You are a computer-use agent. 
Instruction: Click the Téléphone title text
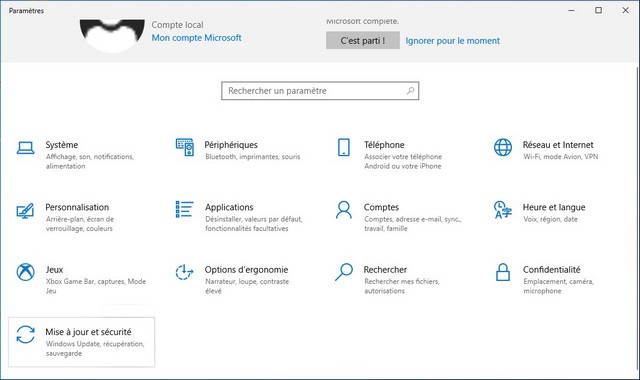(384, 145)
